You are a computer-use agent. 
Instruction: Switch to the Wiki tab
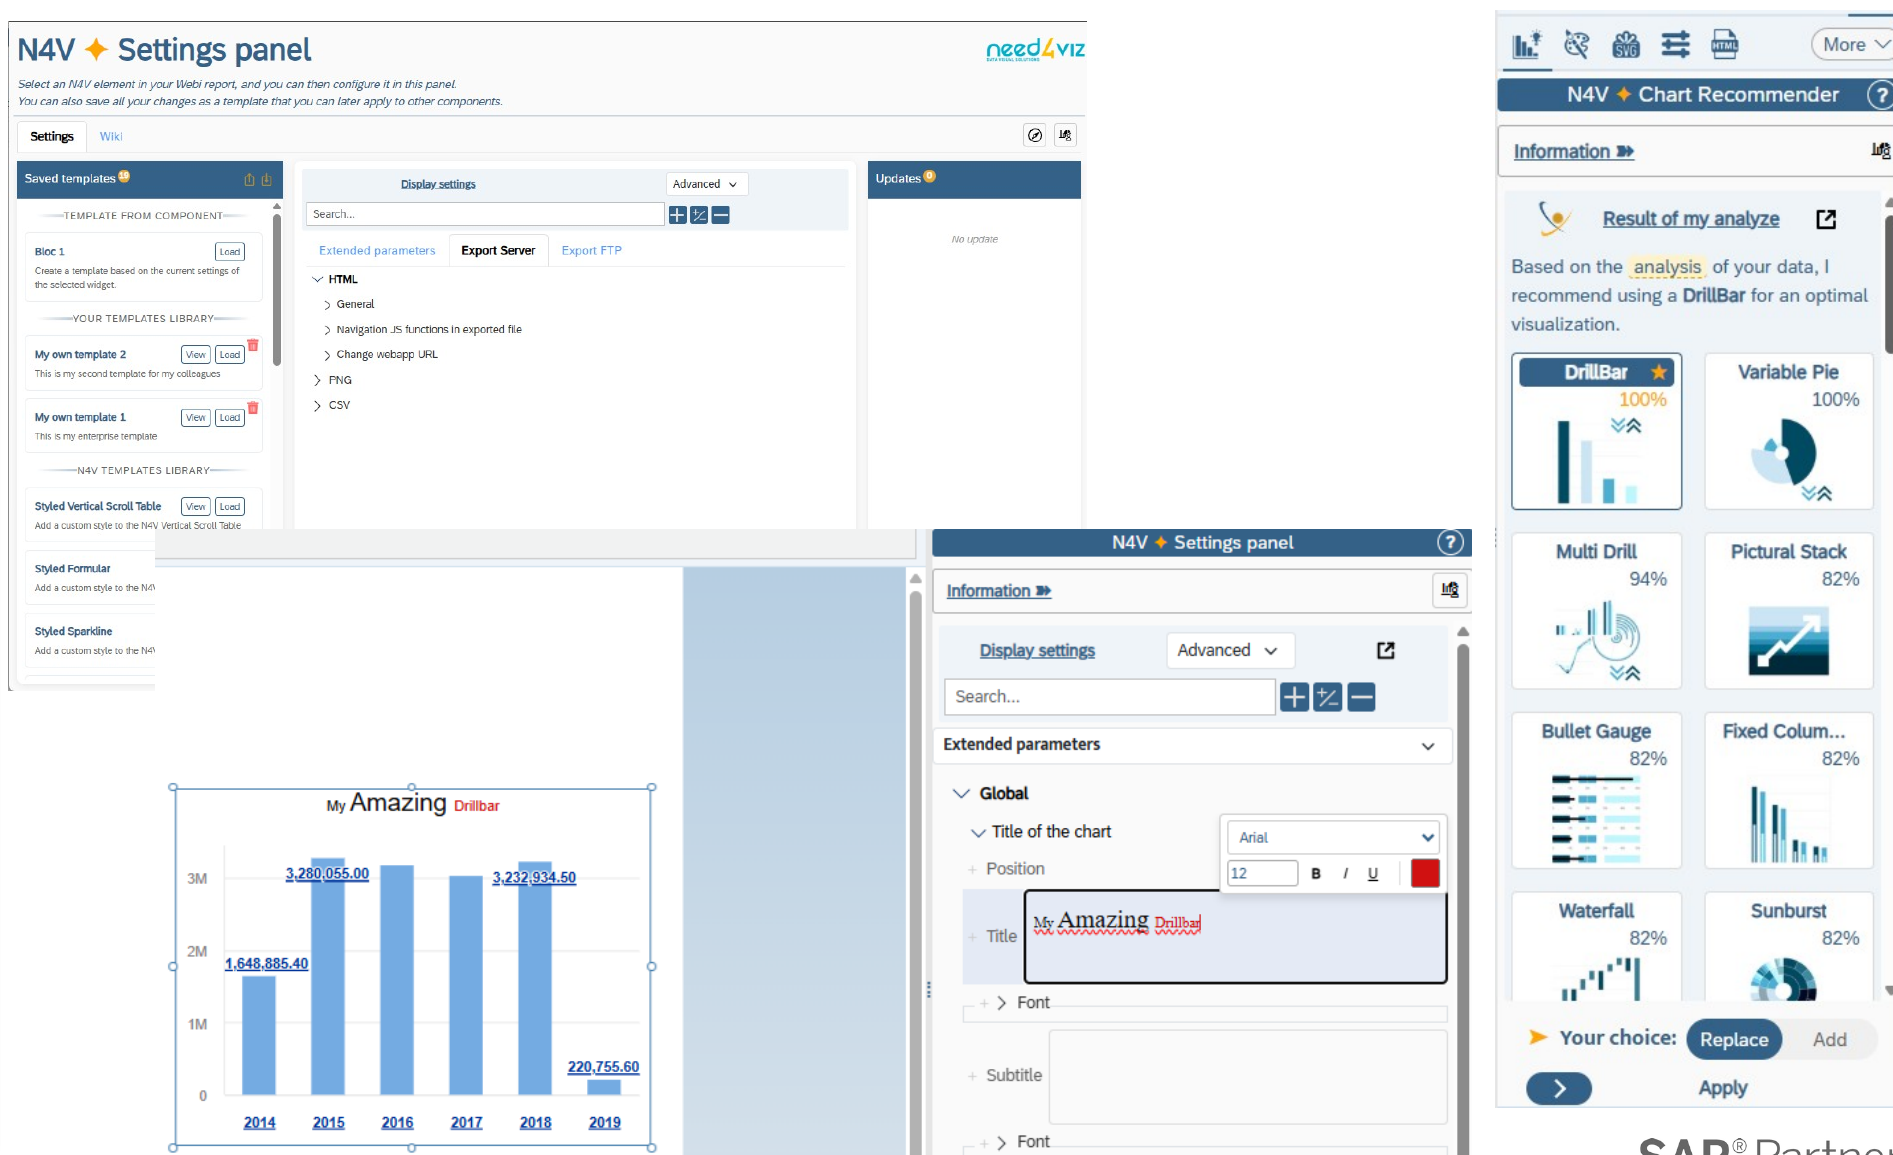coord(111,136)
